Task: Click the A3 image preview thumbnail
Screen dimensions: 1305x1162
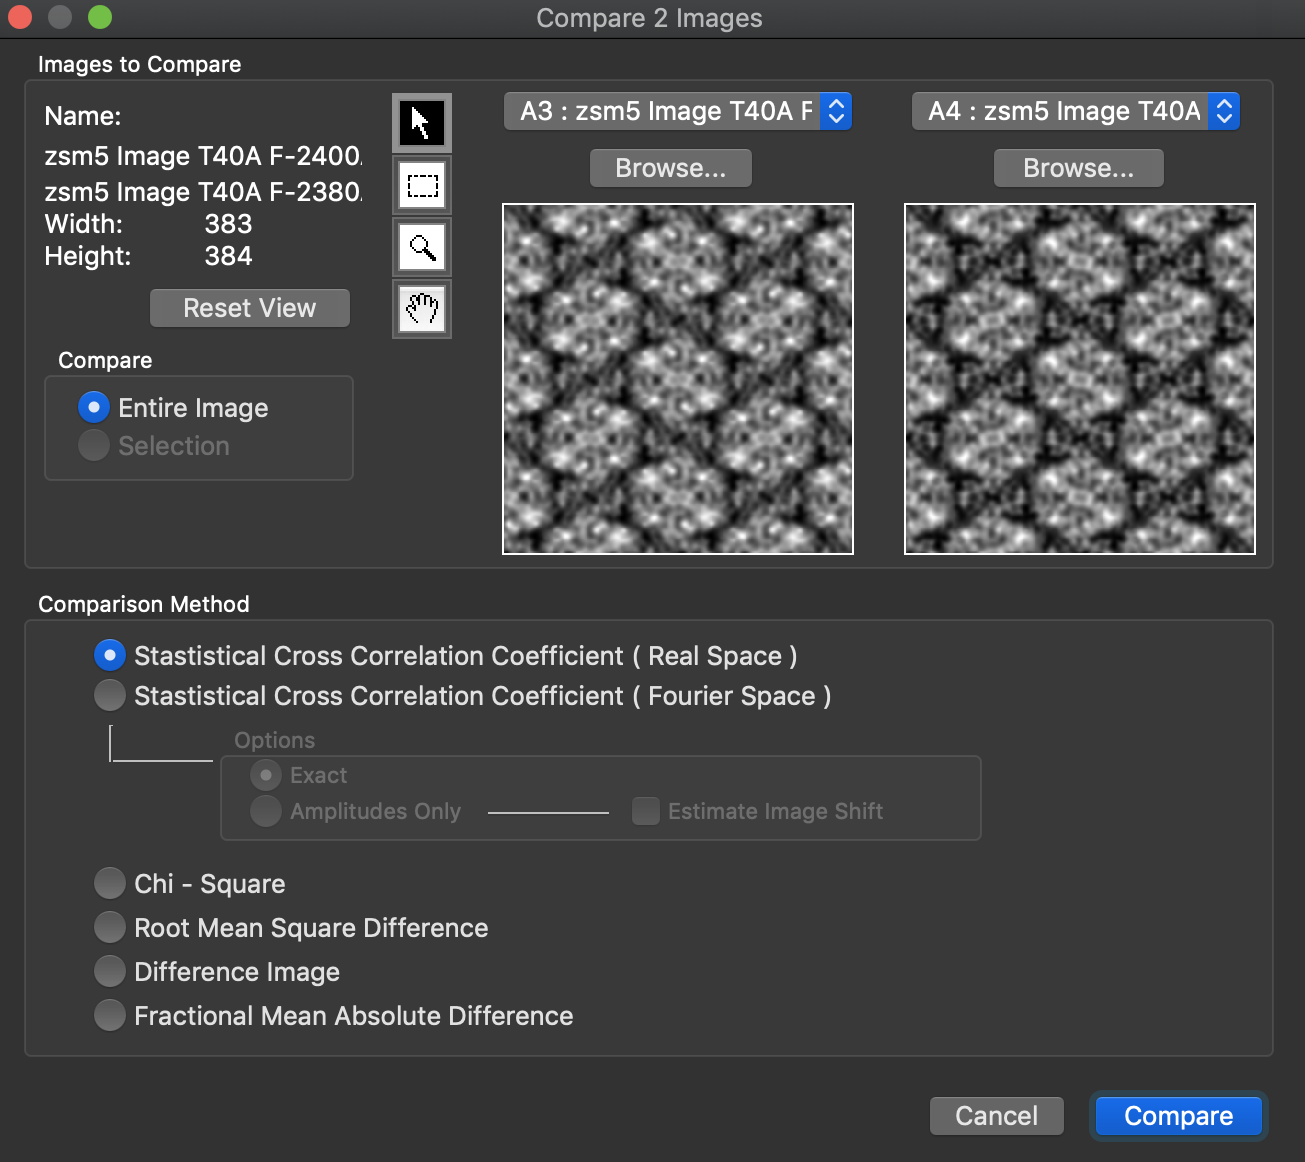Action: [678, 379]
